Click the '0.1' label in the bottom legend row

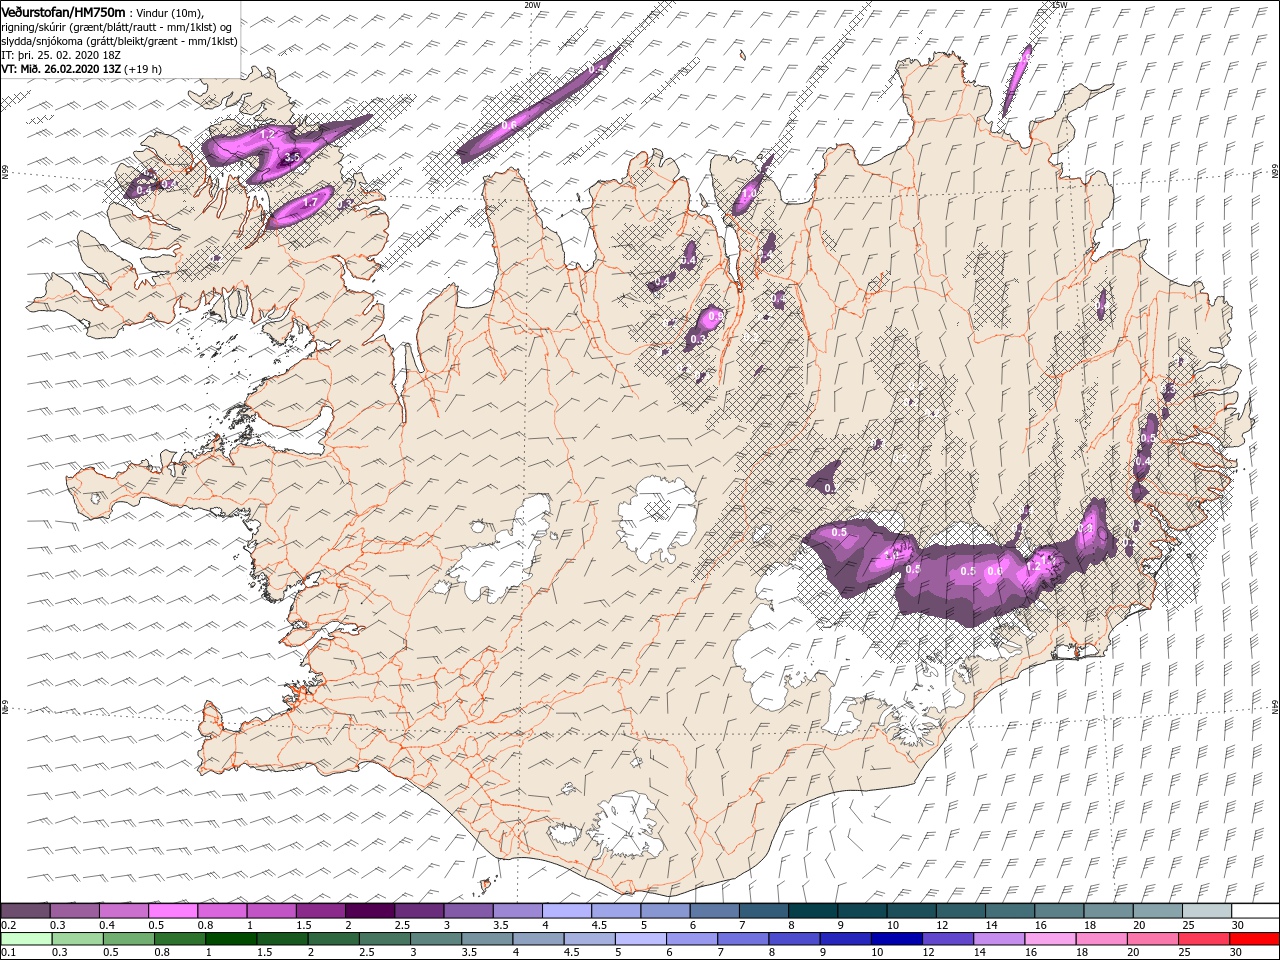pyautogui.click(x=8, y=953)
